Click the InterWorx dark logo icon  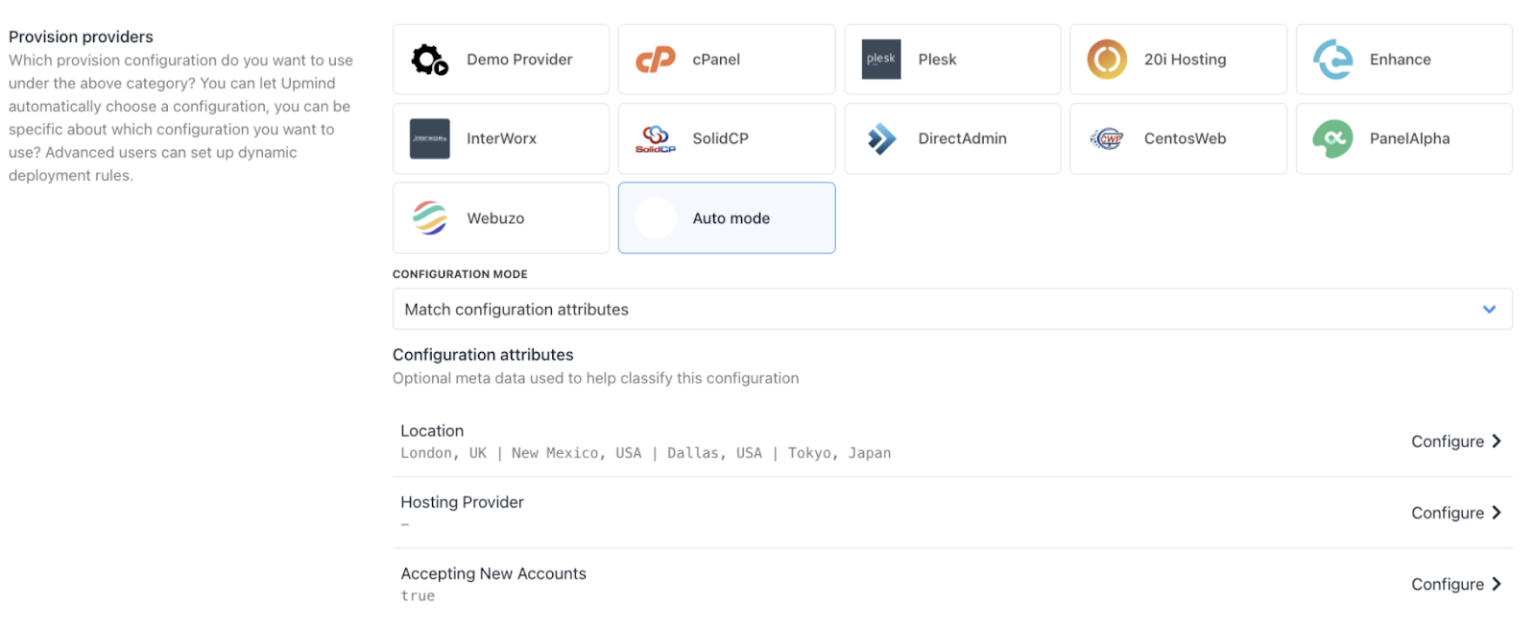point(430,139)
